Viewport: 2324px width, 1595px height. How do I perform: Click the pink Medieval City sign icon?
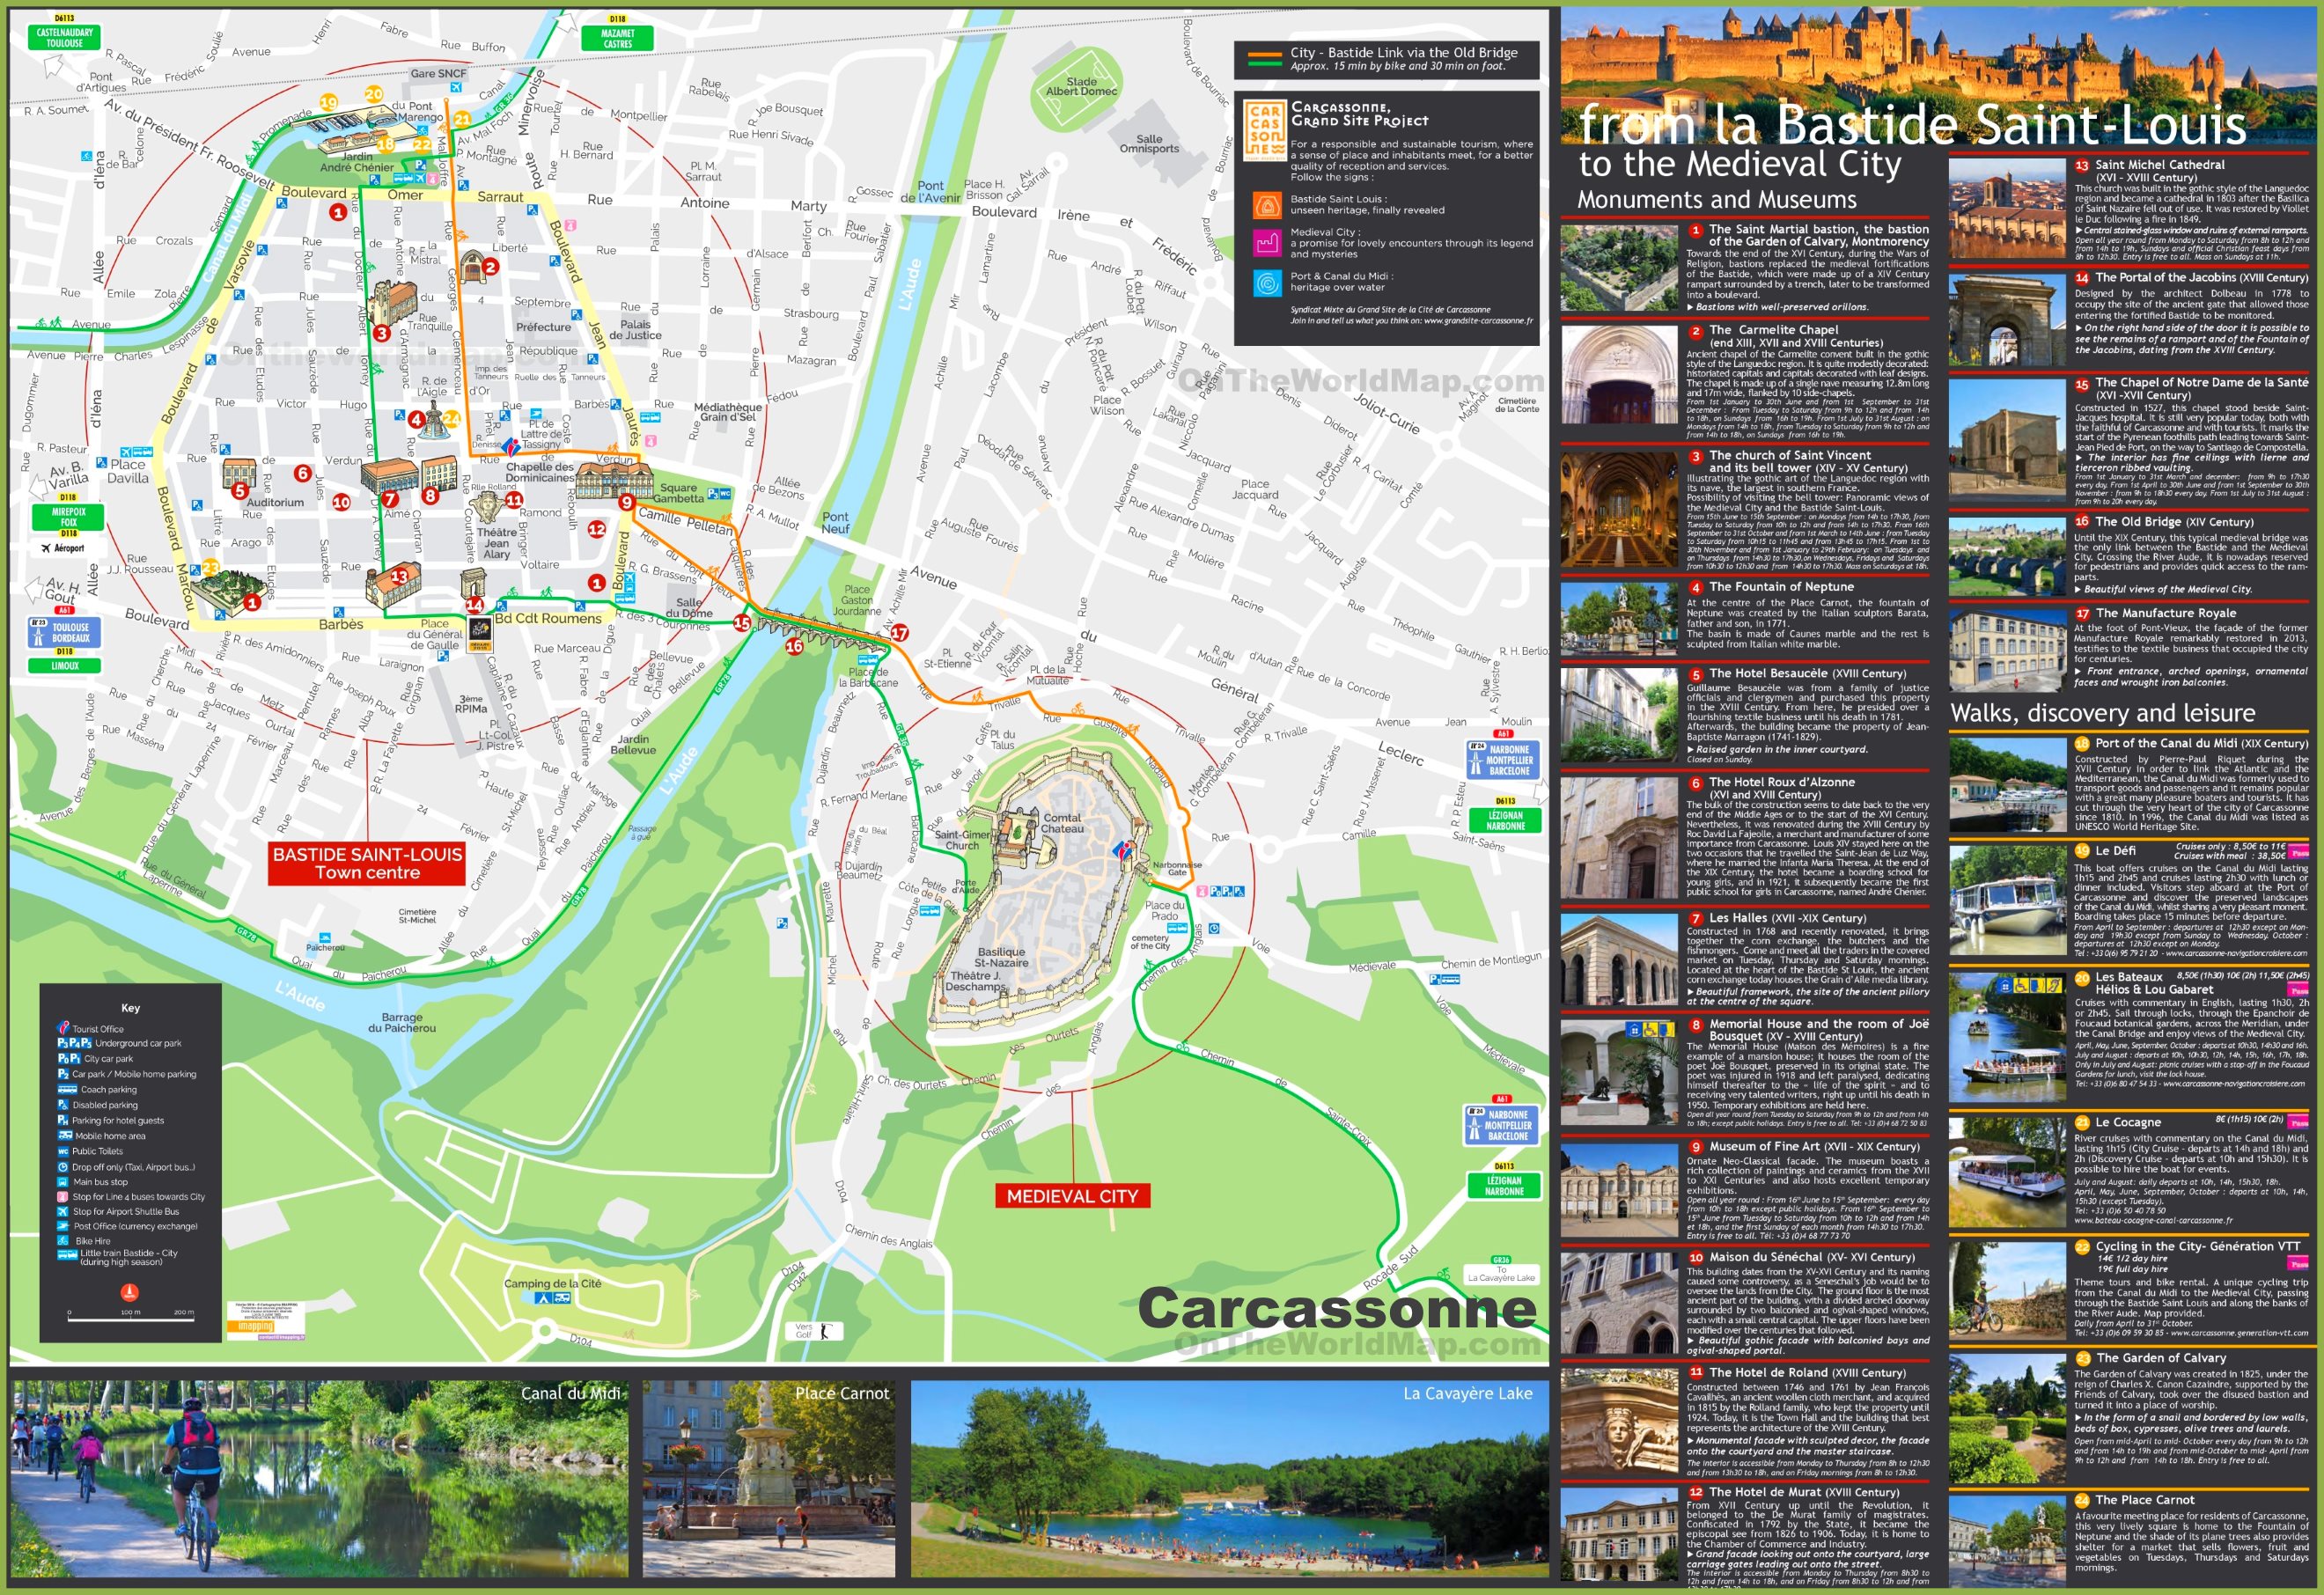1267,242
